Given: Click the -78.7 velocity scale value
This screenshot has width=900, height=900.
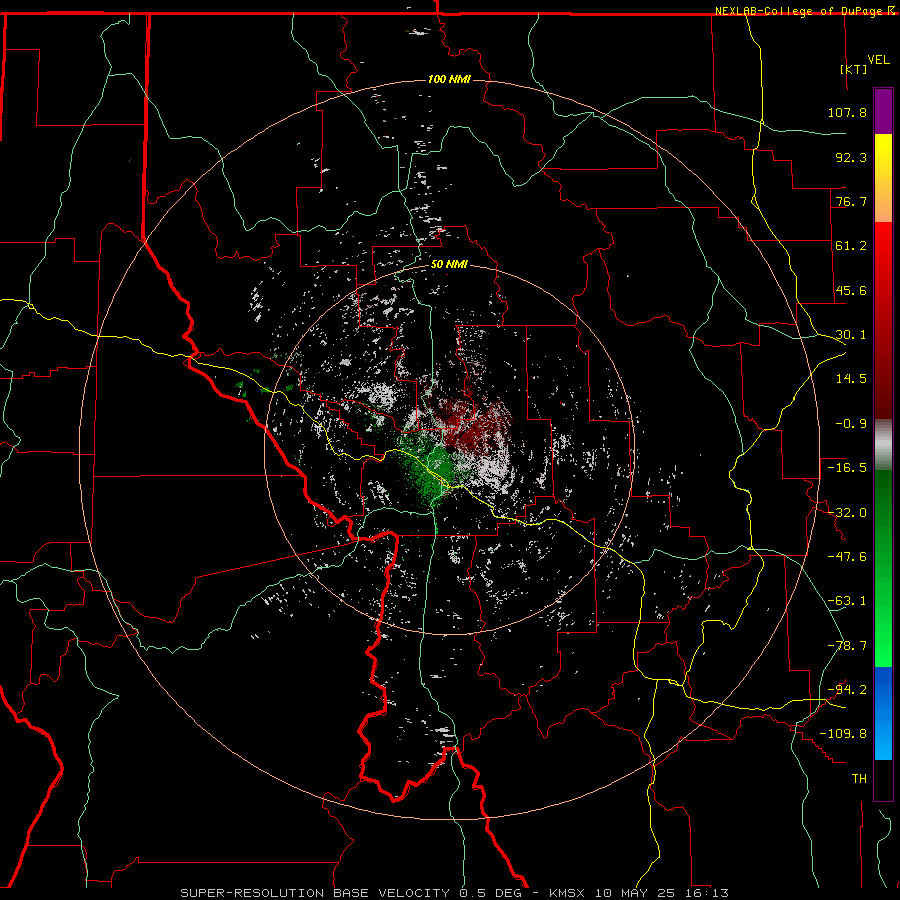Looking at the screenshot, I should pyautogui.click(x=847, y=646).
